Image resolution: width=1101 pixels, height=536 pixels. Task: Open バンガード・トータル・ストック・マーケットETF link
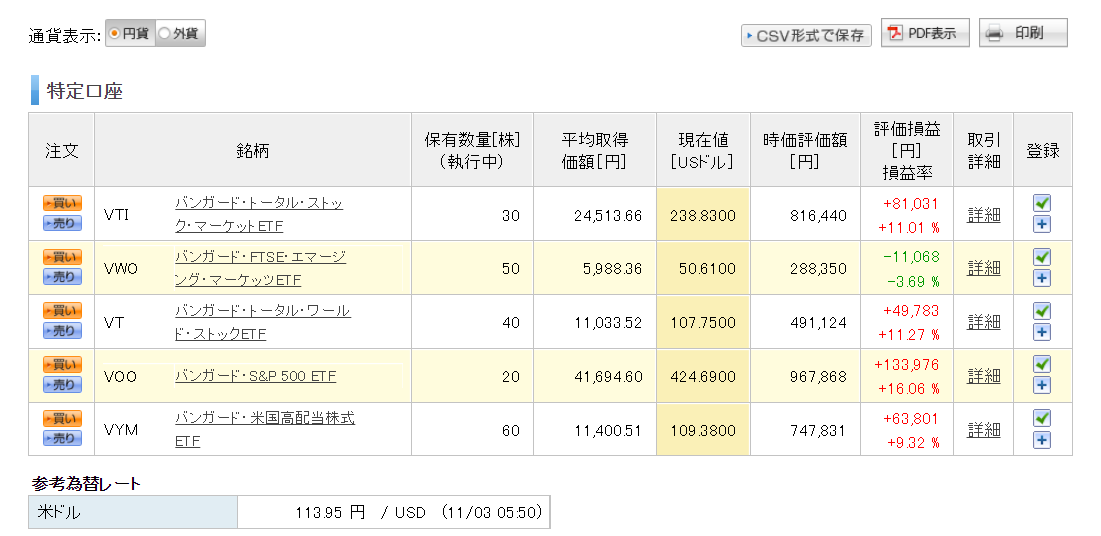click(259, 214)
